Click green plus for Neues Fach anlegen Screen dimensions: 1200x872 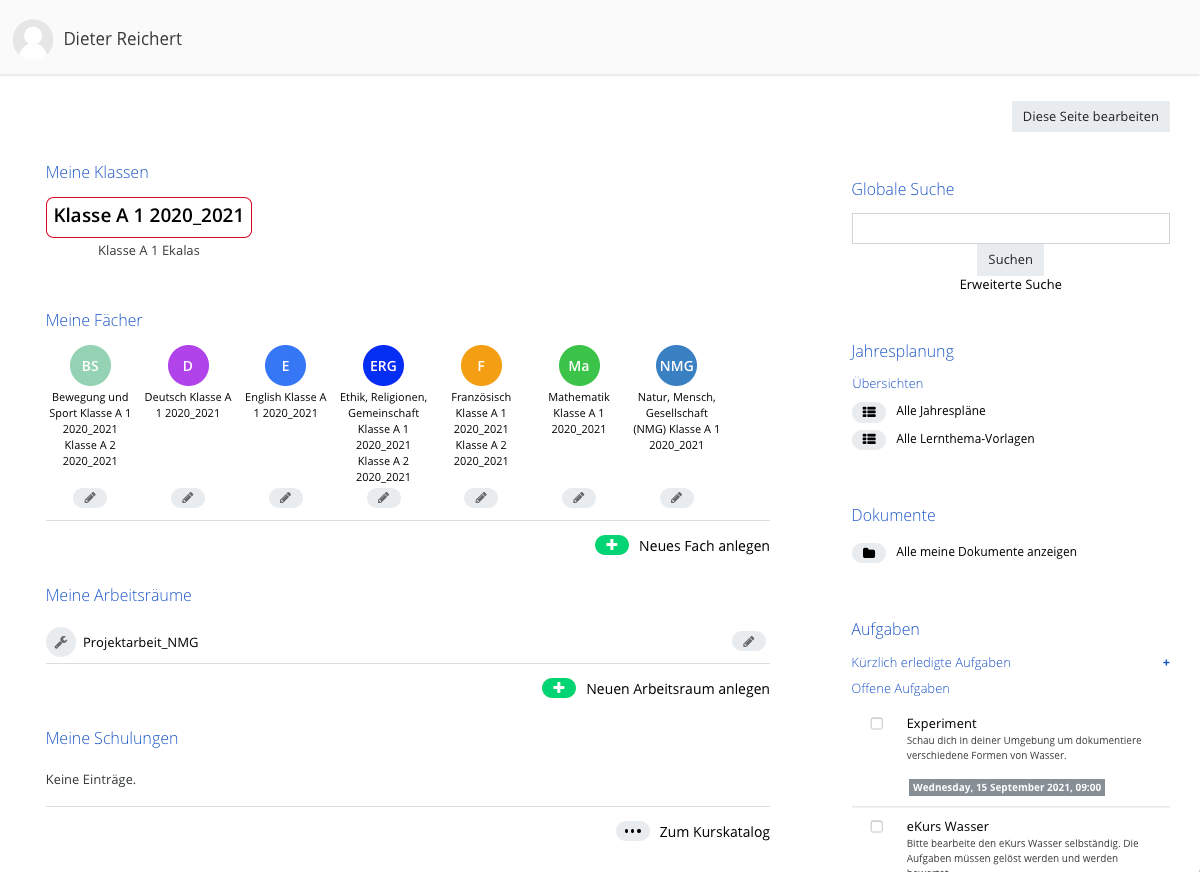tap(611, 545)
